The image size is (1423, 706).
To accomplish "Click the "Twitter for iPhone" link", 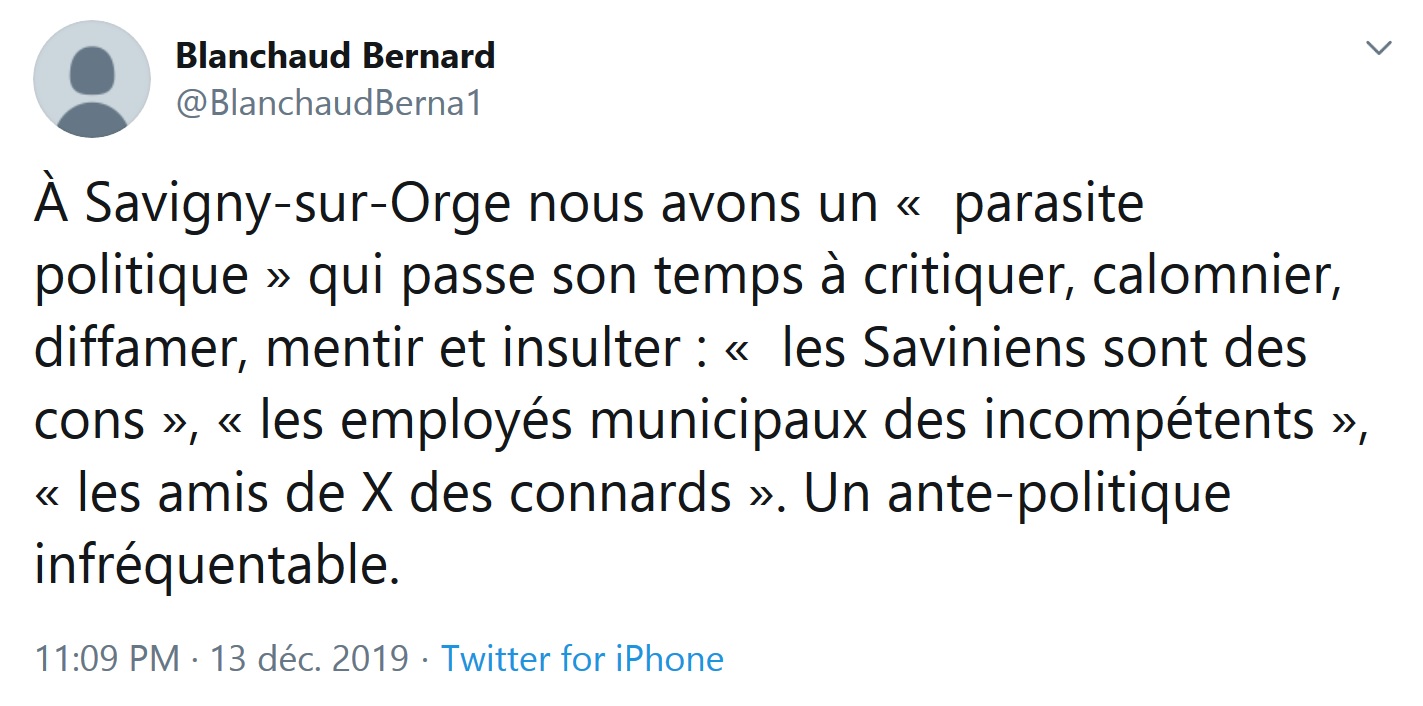I will tap(585, 659).
